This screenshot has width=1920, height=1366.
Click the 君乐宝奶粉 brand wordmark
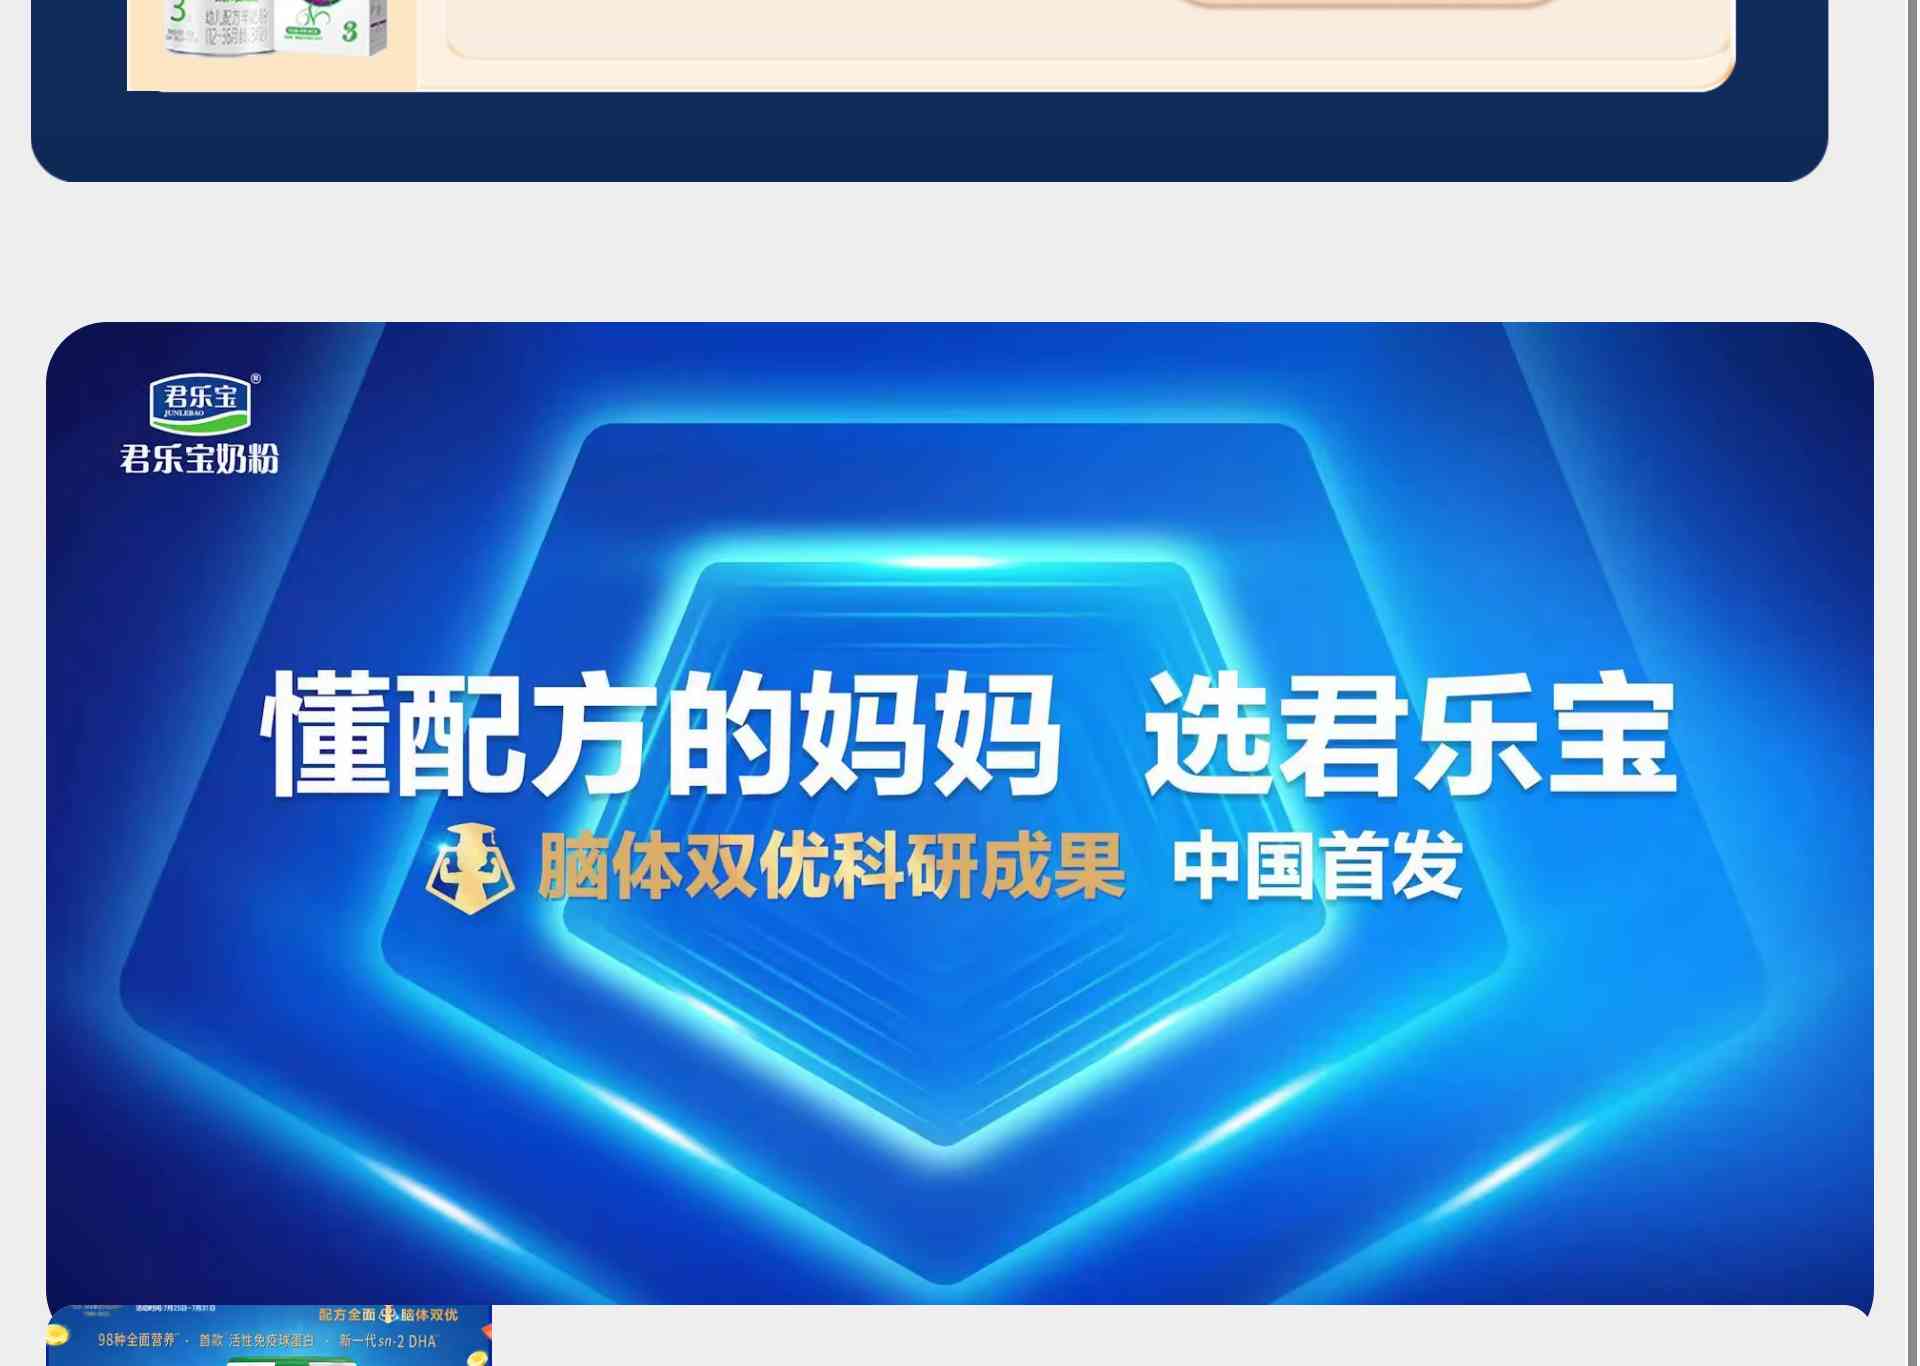coord(200,459)
